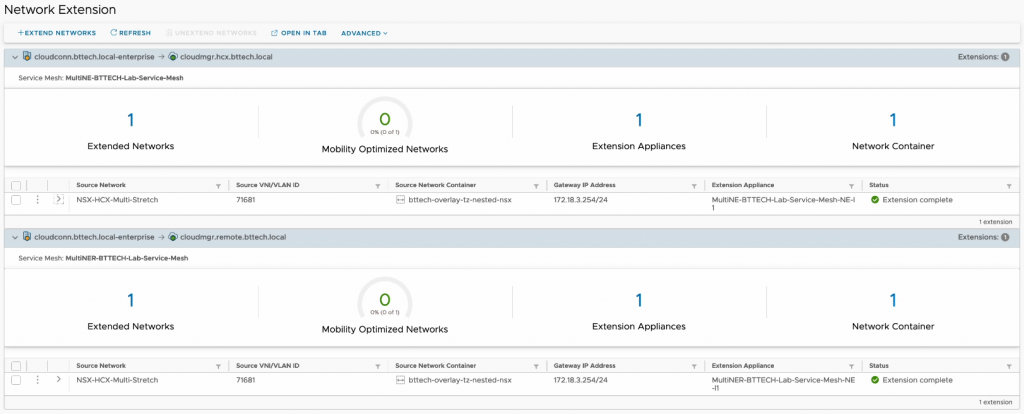Open the Advanced dropdown menu

click(x=364, y=33)
